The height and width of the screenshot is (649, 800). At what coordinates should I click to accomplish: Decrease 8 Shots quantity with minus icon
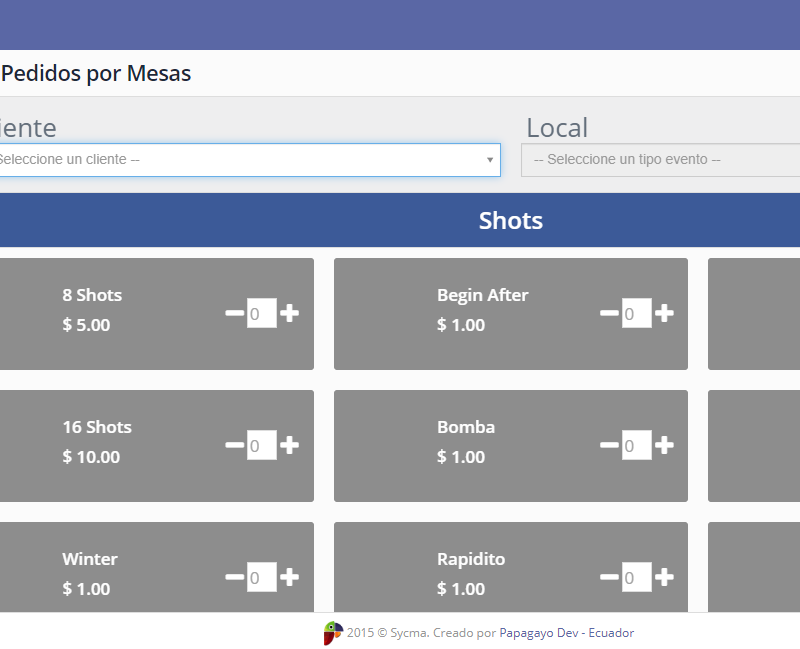pyautogui.click(x=234, y=313)
